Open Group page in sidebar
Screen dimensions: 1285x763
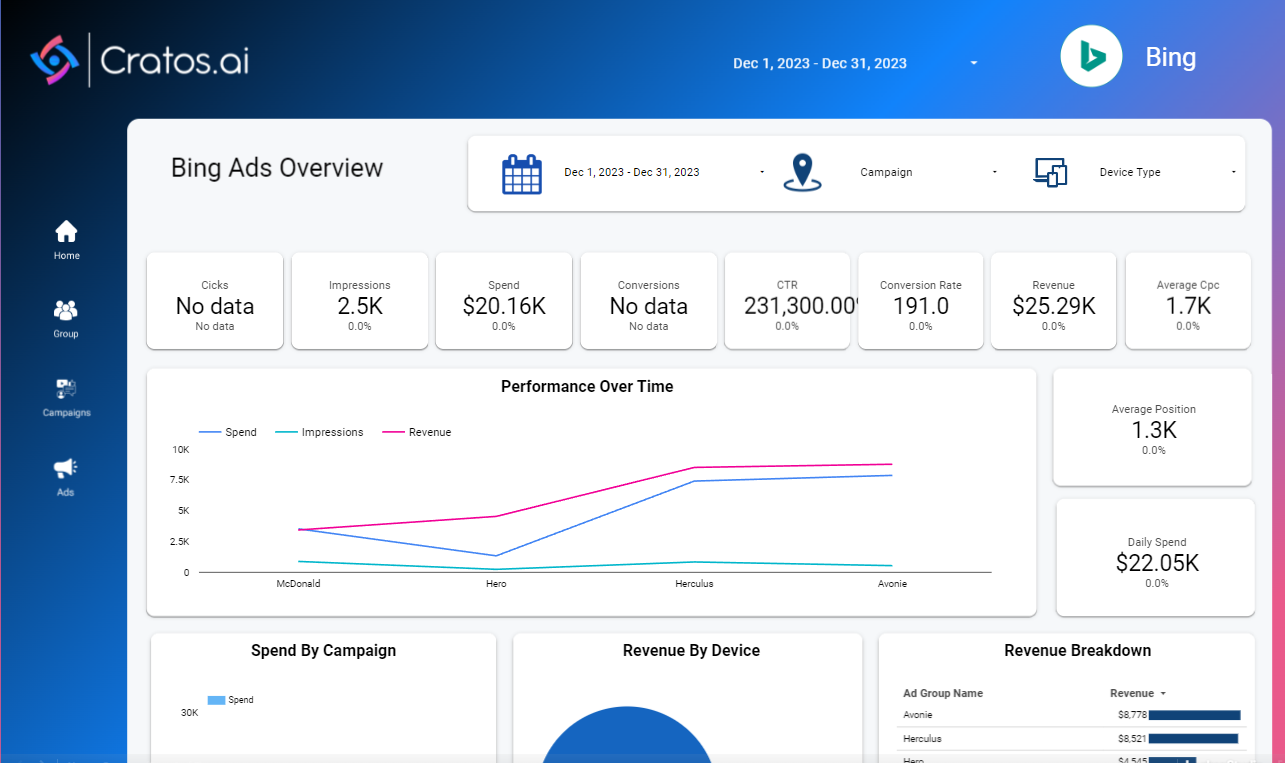(x=66, y=318)
